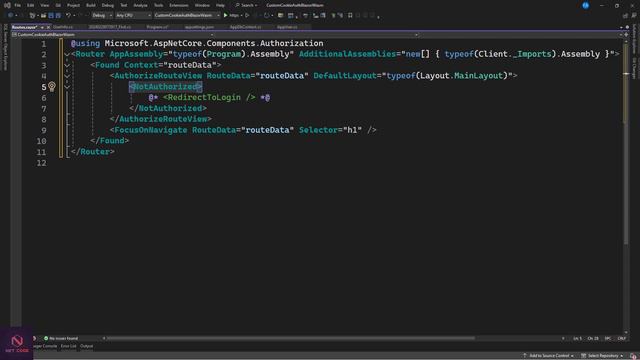Click line number 12 in the gutter

click(x=42, y=163)
